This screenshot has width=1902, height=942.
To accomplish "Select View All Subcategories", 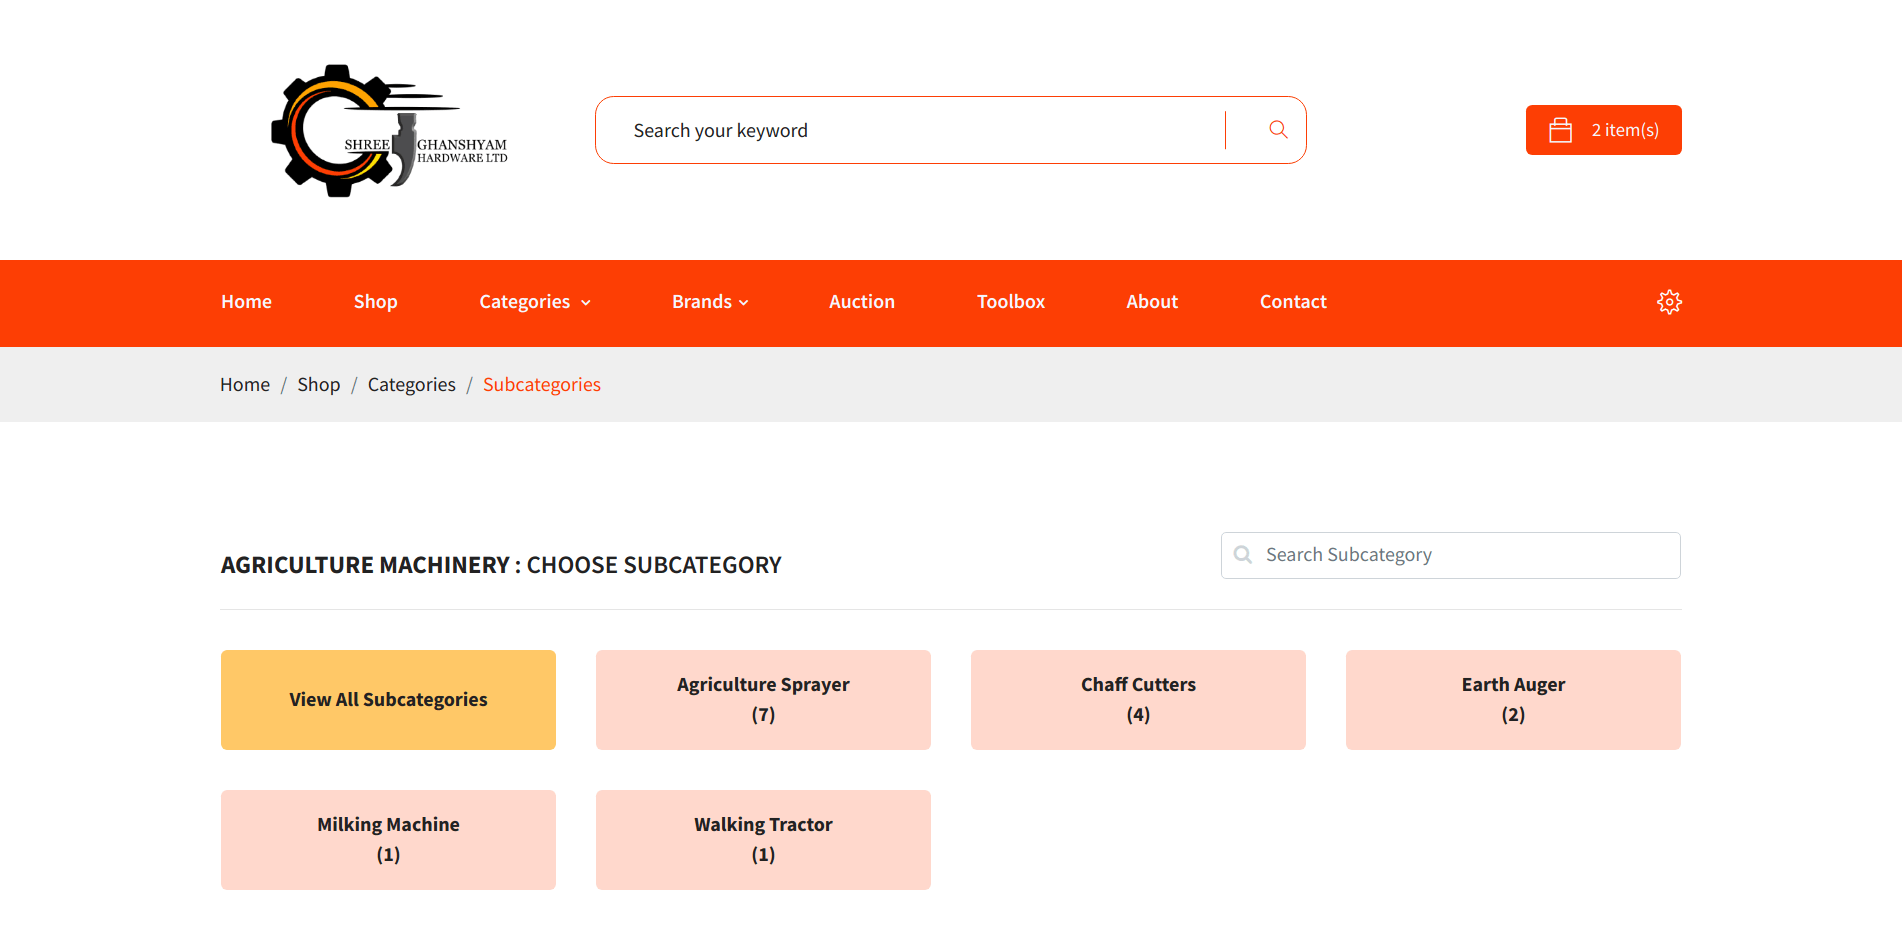I will click(x=388, y=699).
